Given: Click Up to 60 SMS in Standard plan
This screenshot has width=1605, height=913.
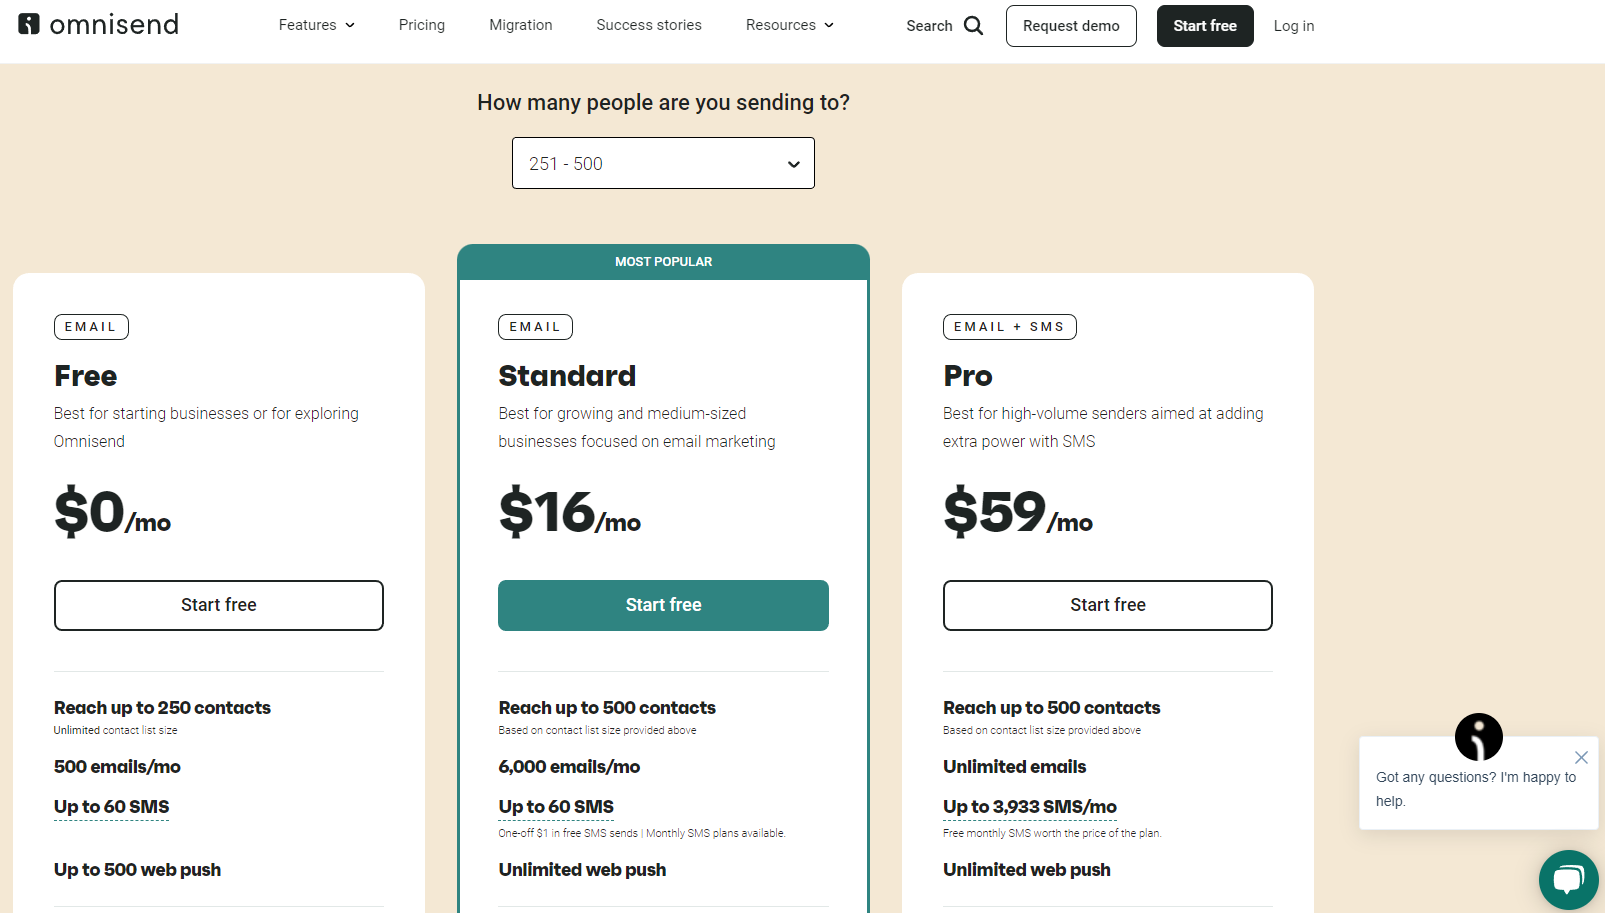Looking at the screenshot, I should click(556, 807).
